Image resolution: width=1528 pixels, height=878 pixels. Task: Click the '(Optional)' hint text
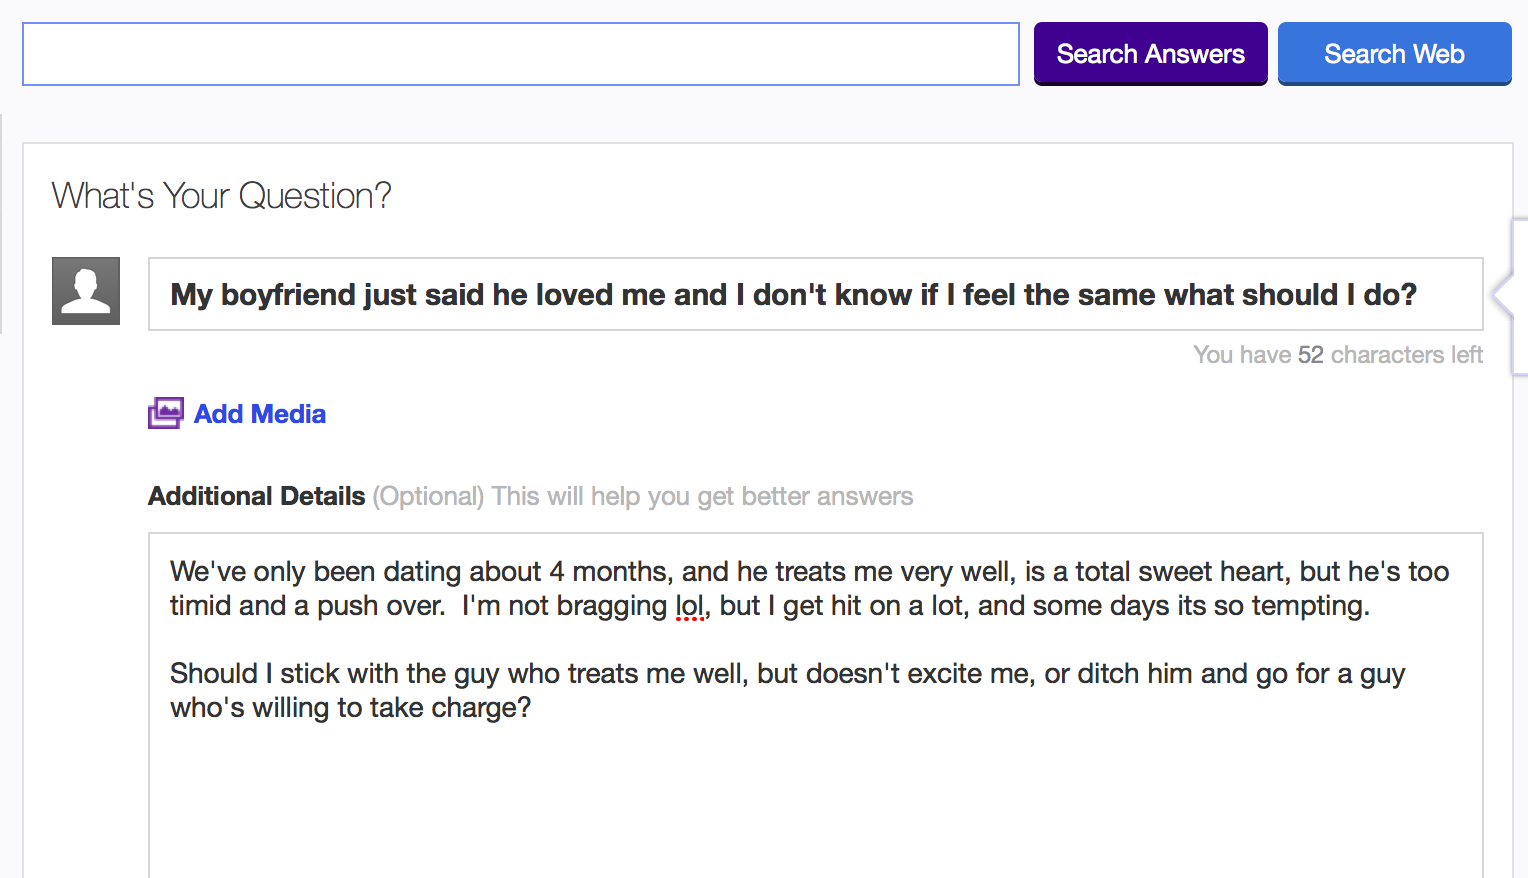tap(428, 496)
